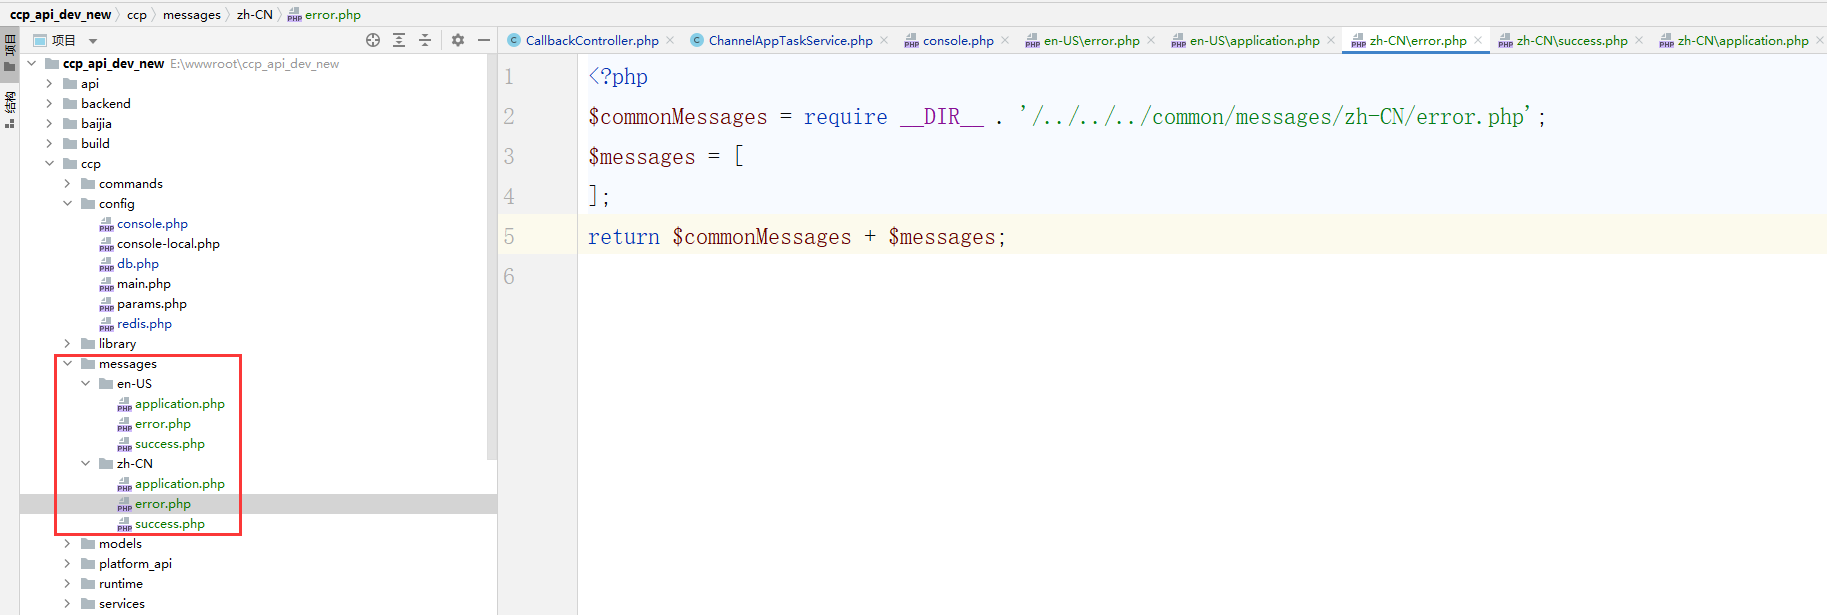This screenshot has height=615, width=1827.
Task: Toggle the 项目 side tool window
Action: [x=10, y=53]
